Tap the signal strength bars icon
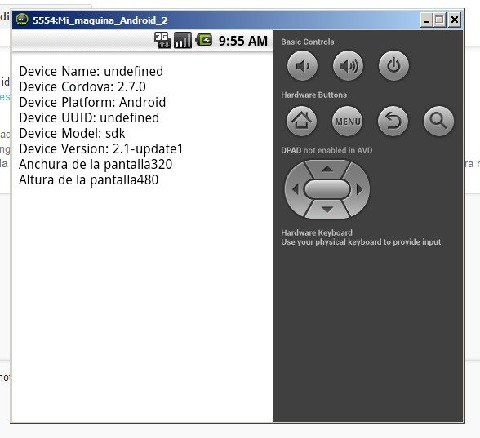The height and width of the screenshot is (438, 480). (x=183, y=40)
